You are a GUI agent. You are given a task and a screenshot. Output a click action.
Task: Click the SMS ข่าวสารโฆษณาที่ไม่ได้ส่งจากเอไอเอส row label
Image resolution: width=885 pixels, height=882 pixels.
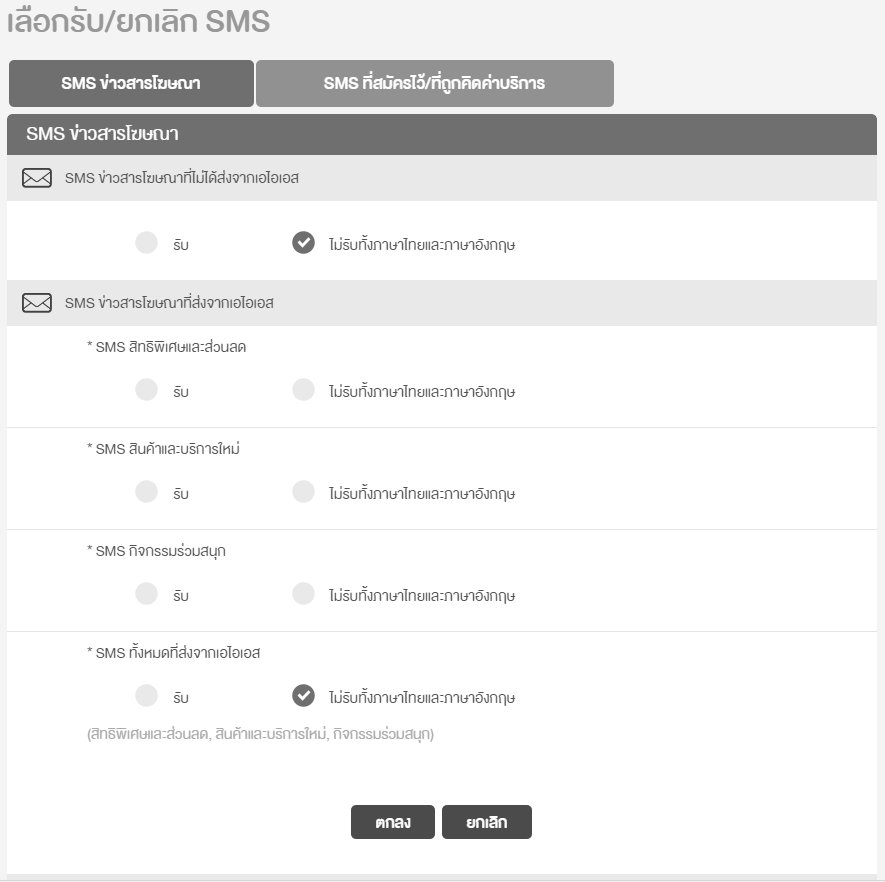tap(182, 178)
